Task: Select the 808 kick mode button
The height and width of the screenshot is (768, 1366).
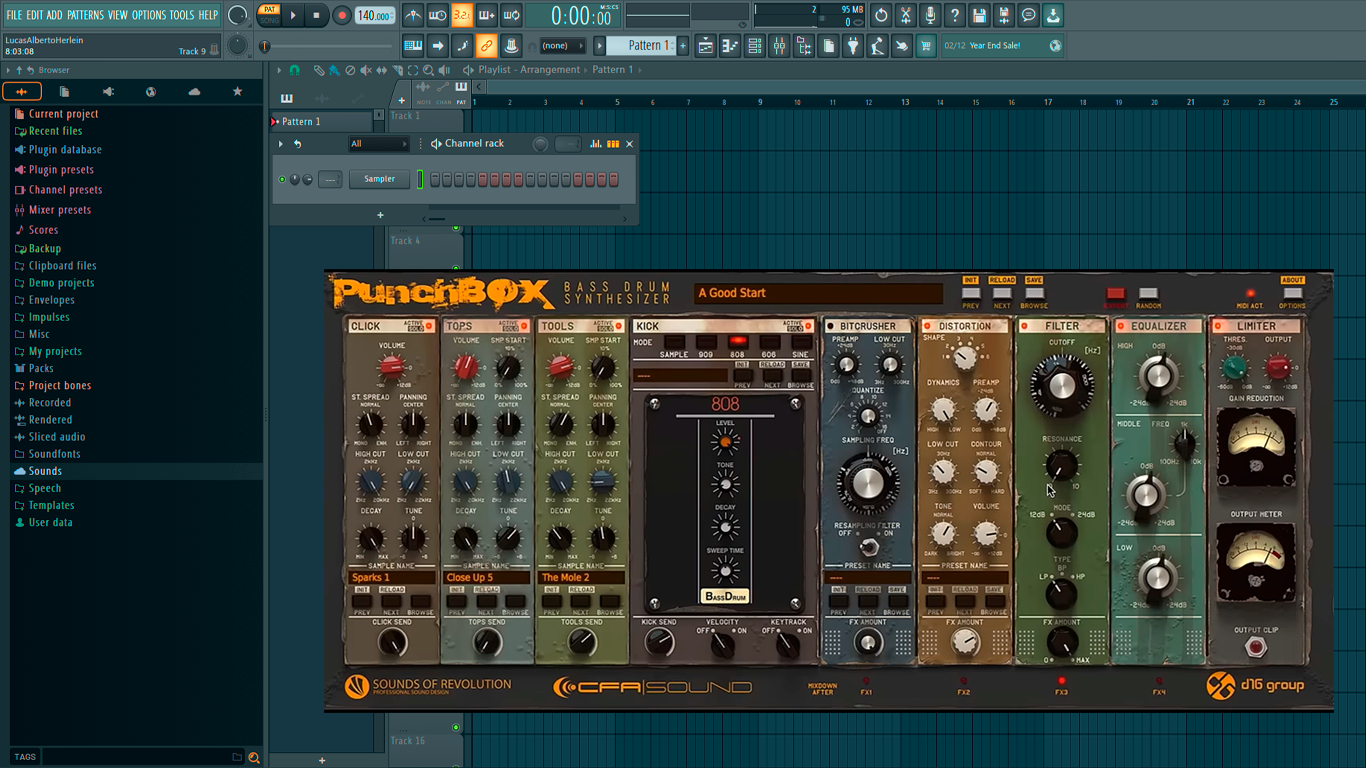Action: (738, 343)
